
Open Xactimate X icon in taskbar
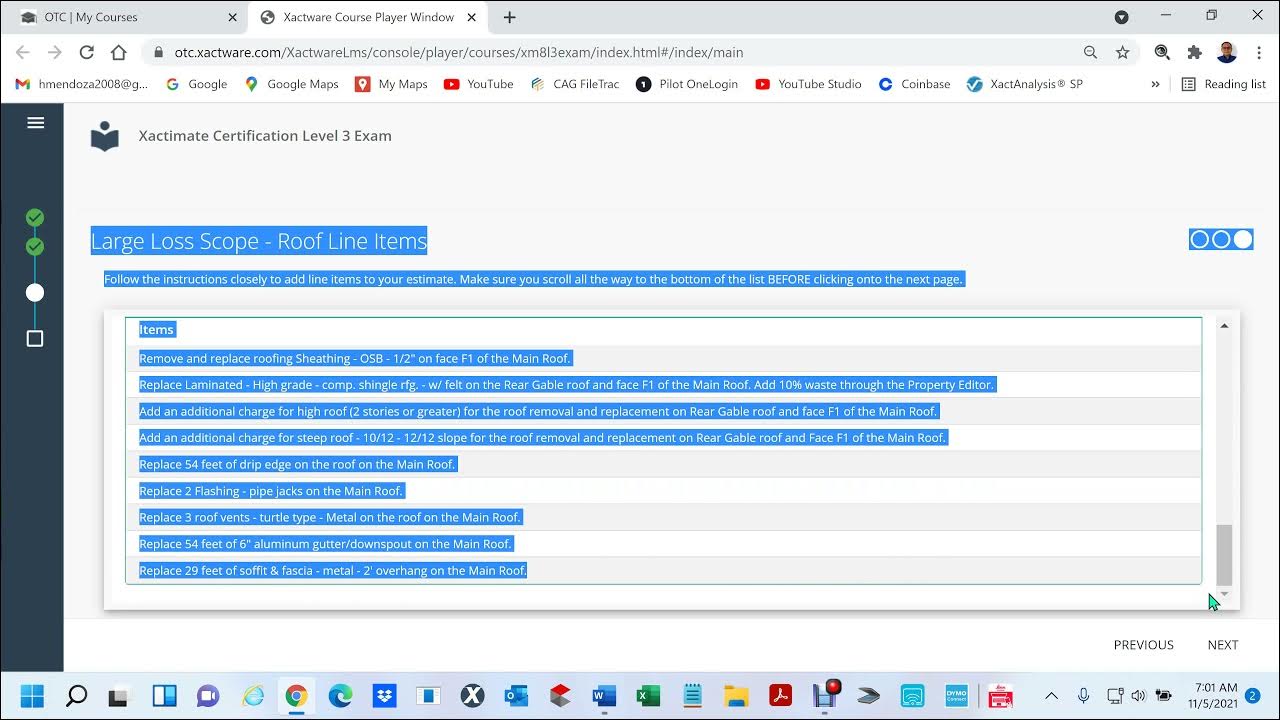(472, 695)
